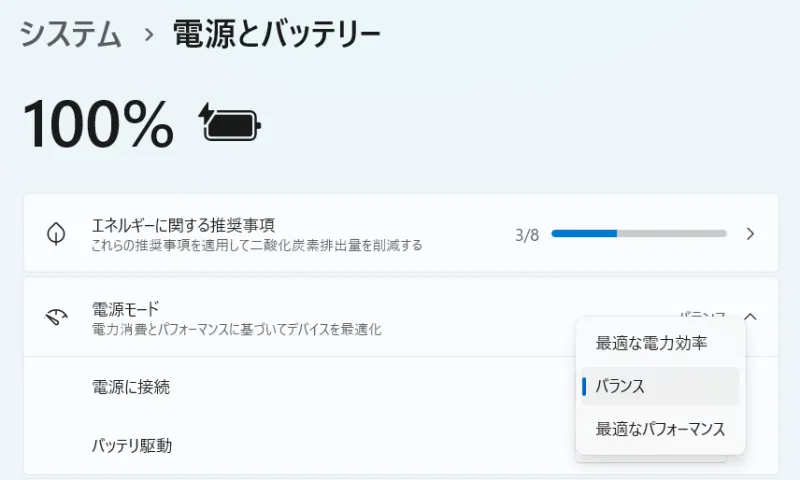The height and width of the screenshot is (480, 800).
Task: Click the power mode gauge icon
Action: pyautogui.click(x=56, y=318)
